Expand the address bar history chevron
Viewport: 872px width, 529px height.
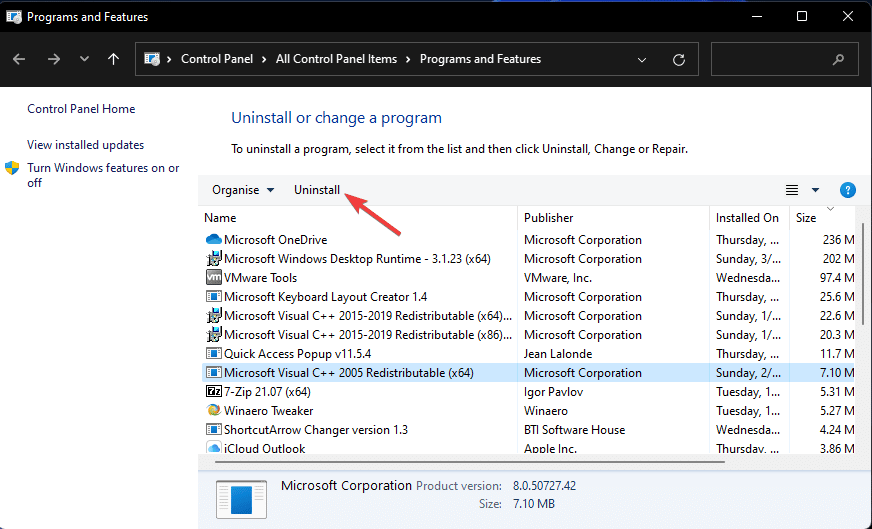point(642,60)
